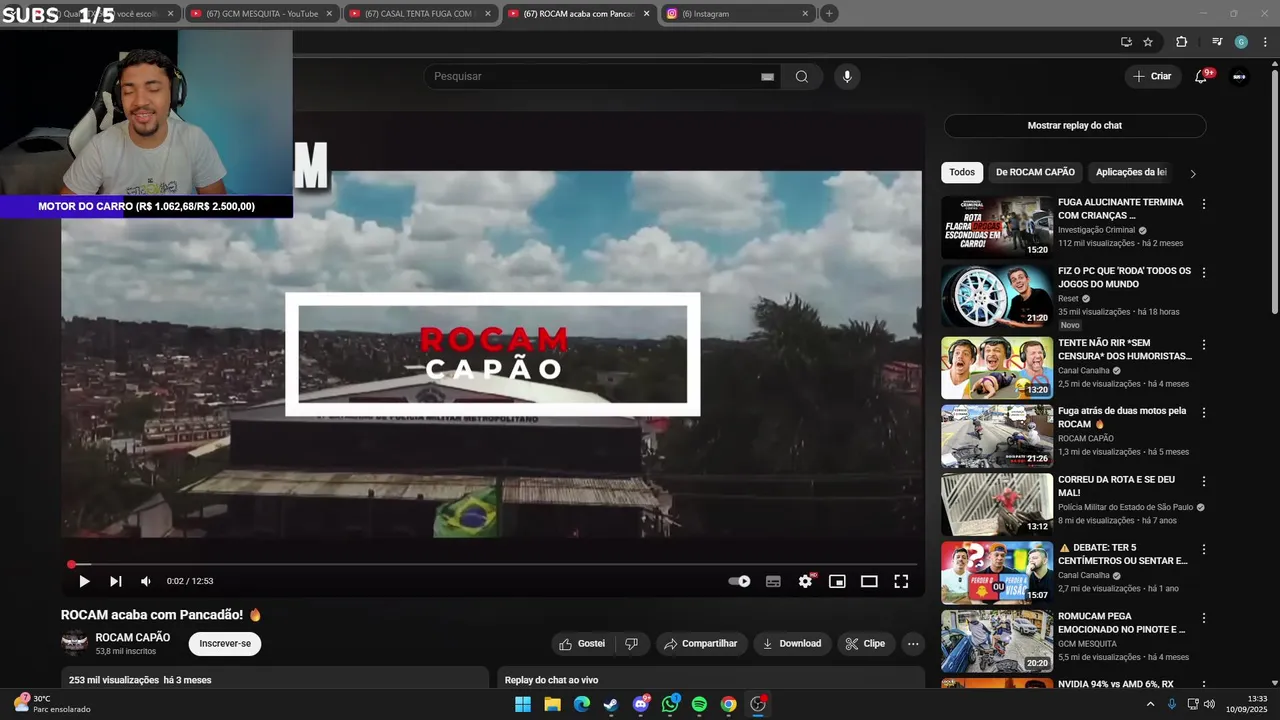Viewport: 1280px width, 720px height.
Task: Enter fullscreen mode
Action: tap(901, 581)
